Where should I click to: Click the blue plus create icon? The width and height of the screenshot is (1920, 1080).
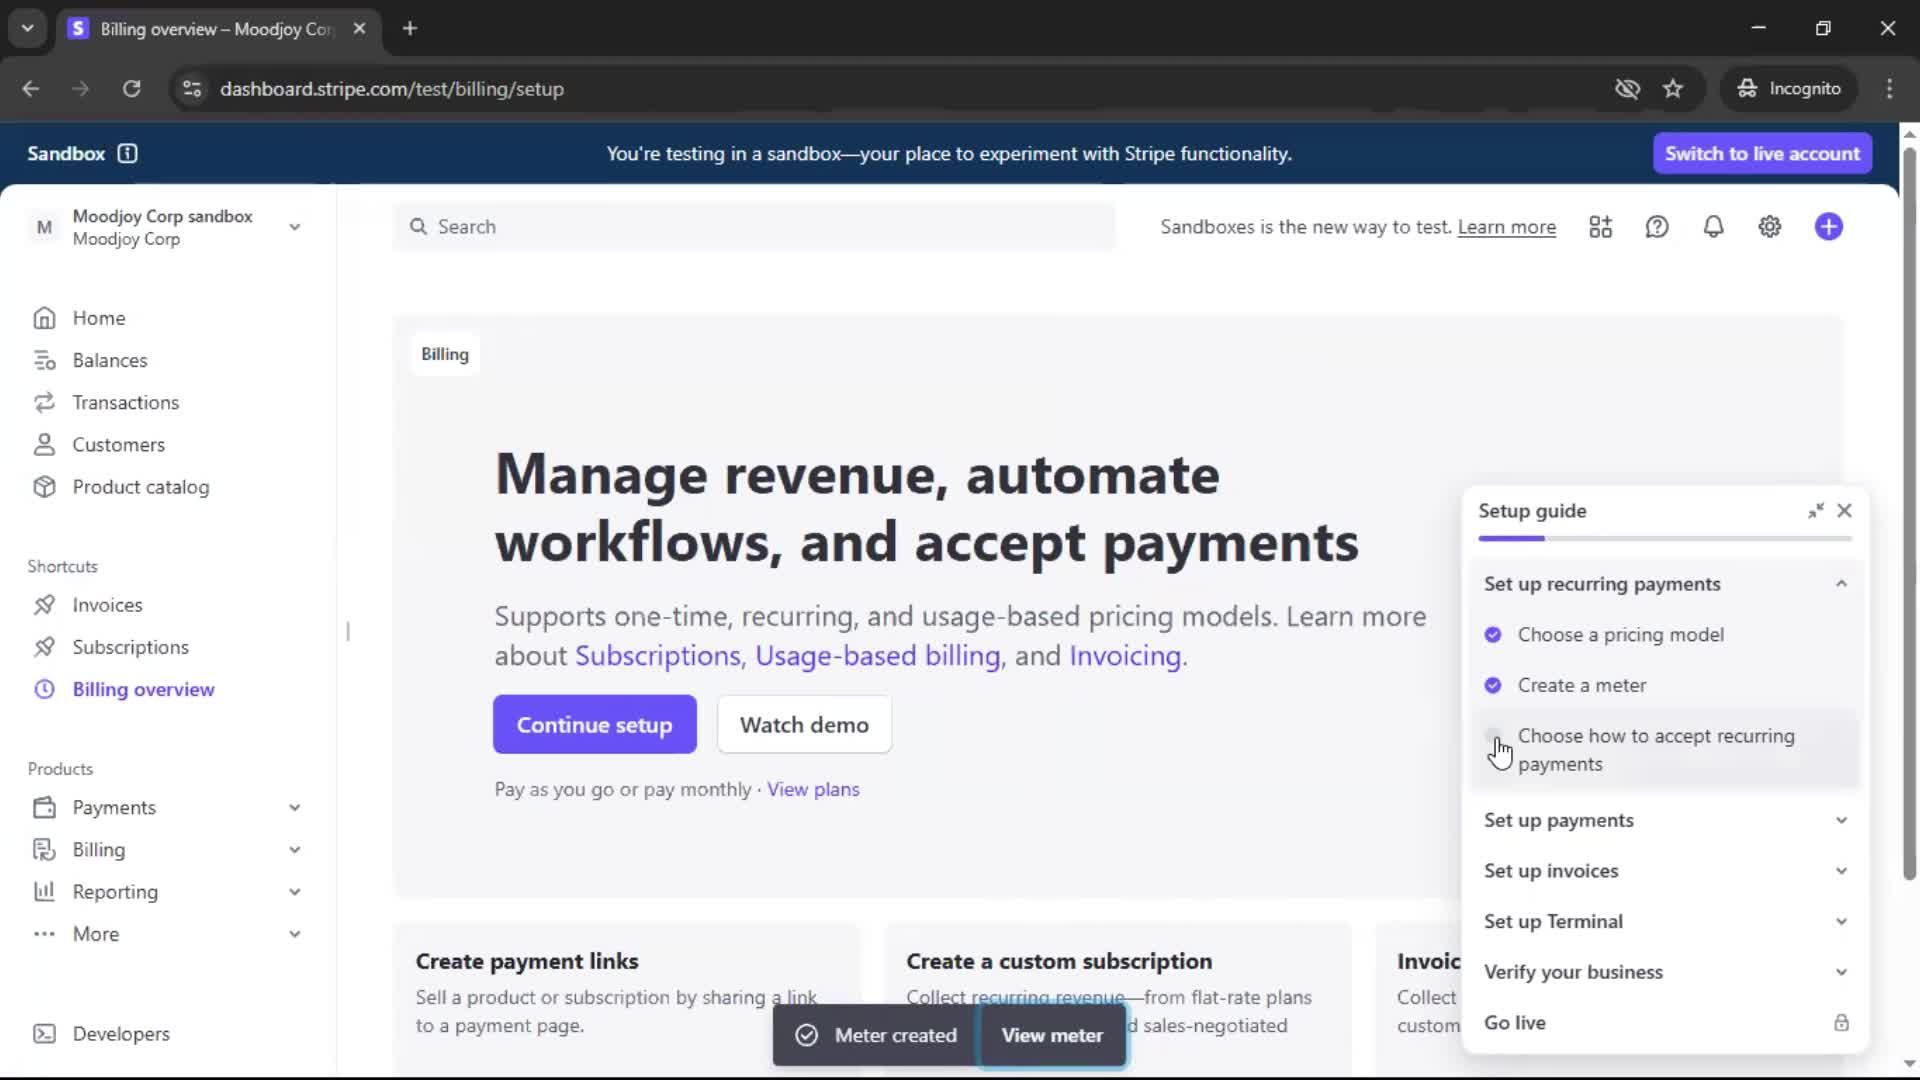[x=1828, y=227]
